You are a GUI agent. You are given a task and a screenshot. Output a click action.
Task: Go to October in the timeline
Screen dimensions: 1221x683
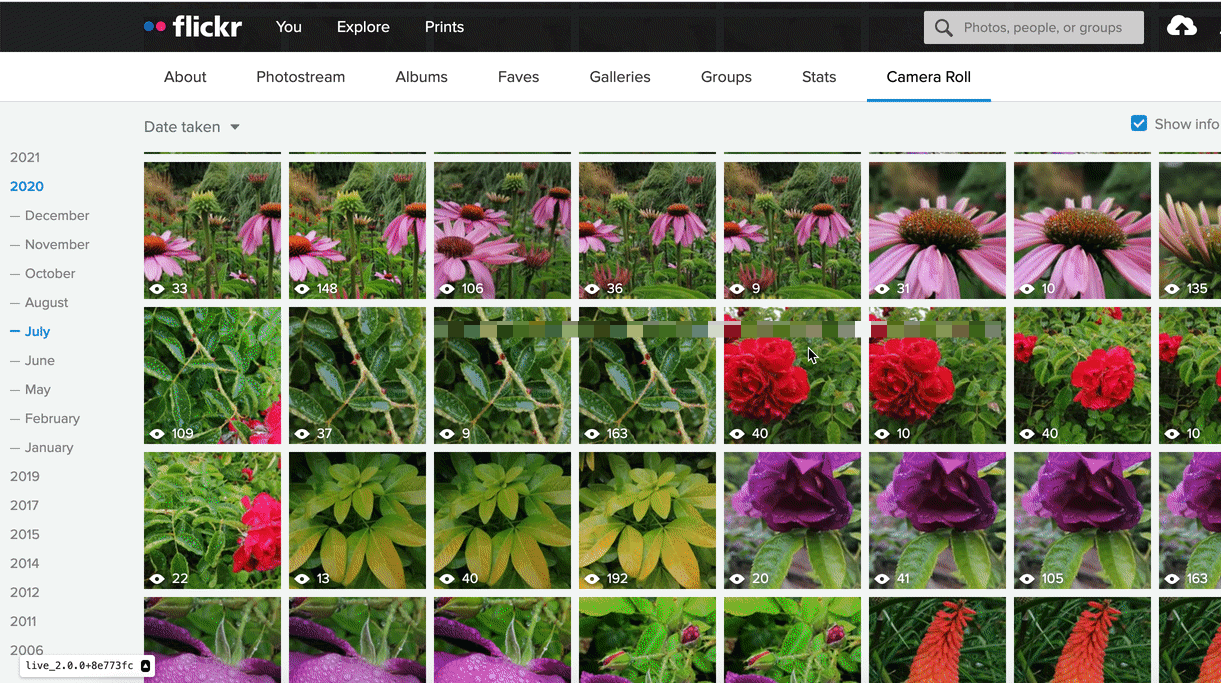[x=50, y=273]
